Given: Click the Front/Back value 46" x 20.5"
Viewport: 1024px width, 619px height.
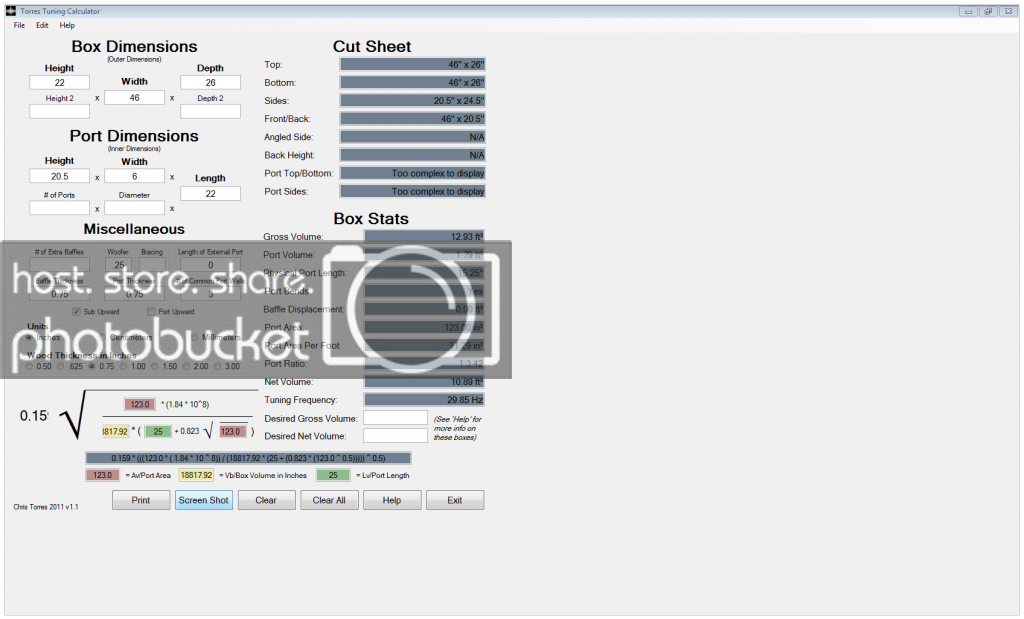Looking at the screenshot, I should pyautogui.click(x=412, y=119).
